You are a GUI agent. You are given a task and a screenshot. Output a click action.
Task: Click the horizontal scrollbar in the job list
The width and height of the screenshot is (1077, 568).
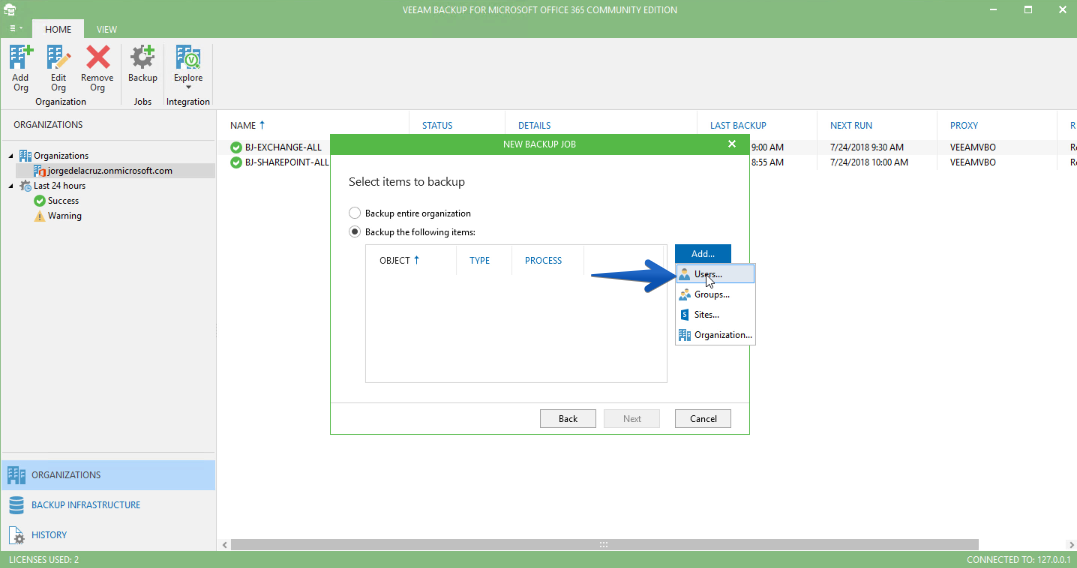[x=604, y=545]
